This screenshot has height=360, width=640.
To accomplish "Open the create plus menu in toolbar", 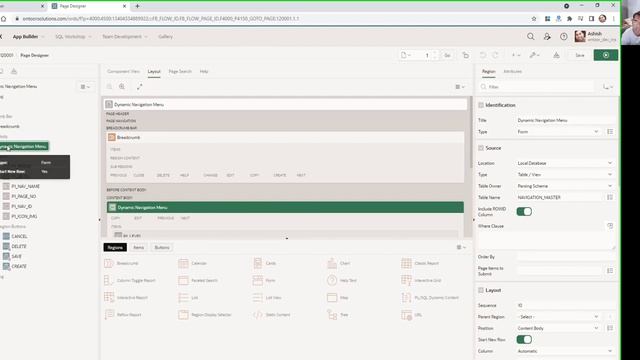I will 516,55.
